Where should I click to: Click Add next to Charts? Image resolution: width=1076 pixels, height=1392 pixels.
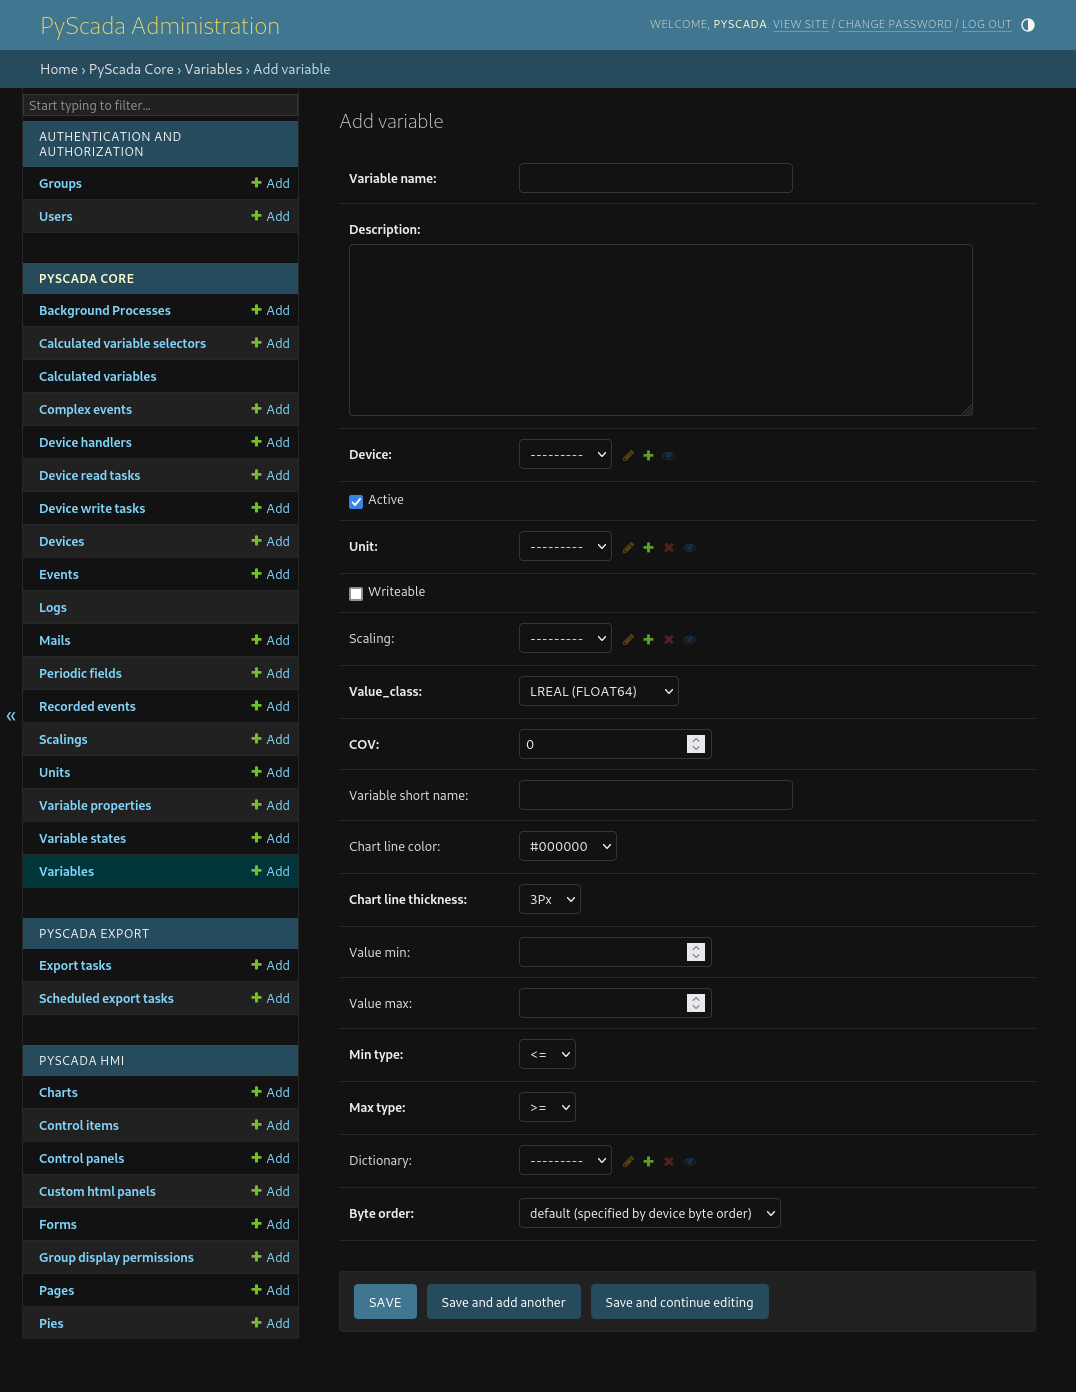click(270, 1092)
